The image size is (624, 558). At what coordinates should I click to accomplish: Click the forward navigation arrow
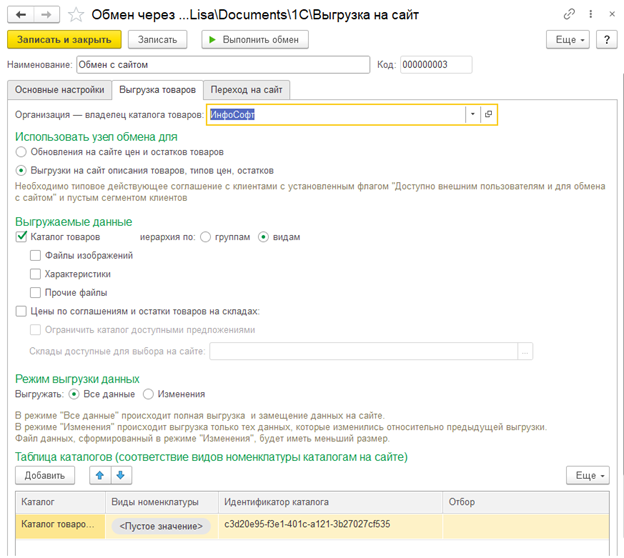pos(44,14)
